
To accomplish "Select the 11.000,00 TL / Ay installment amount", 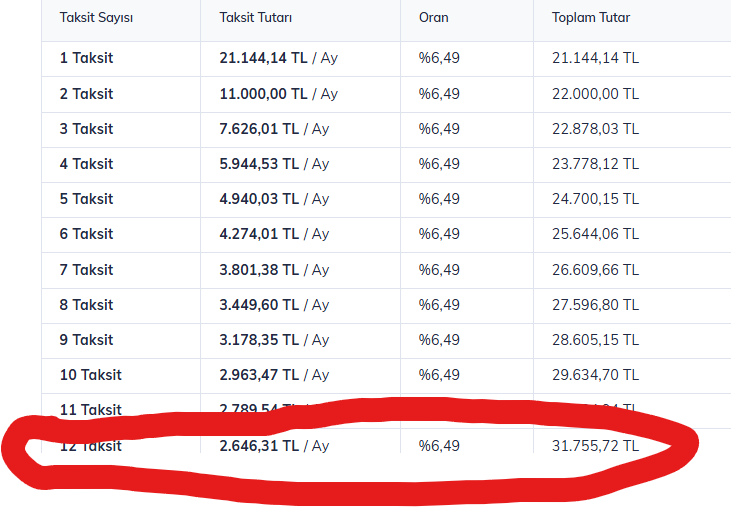I will point(278,94).
